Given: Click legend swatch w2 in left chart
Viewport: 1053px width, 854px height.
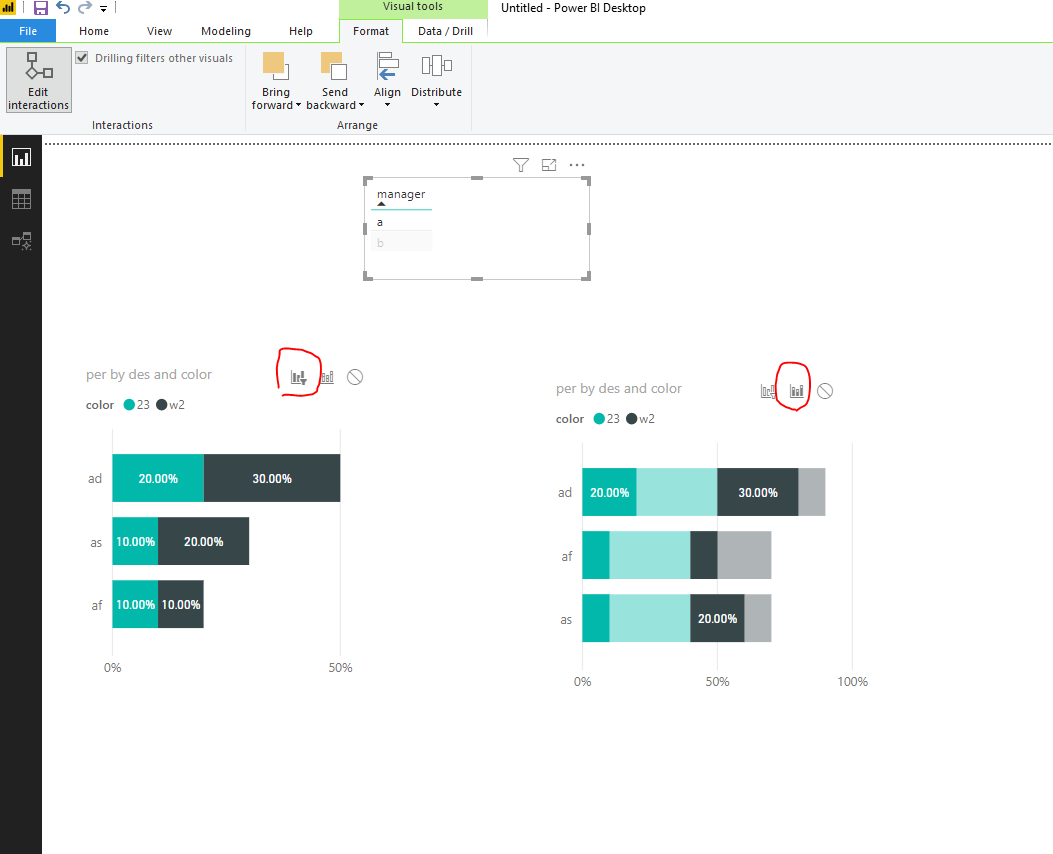Looking at the screenshot, I should tap(162, 405).
